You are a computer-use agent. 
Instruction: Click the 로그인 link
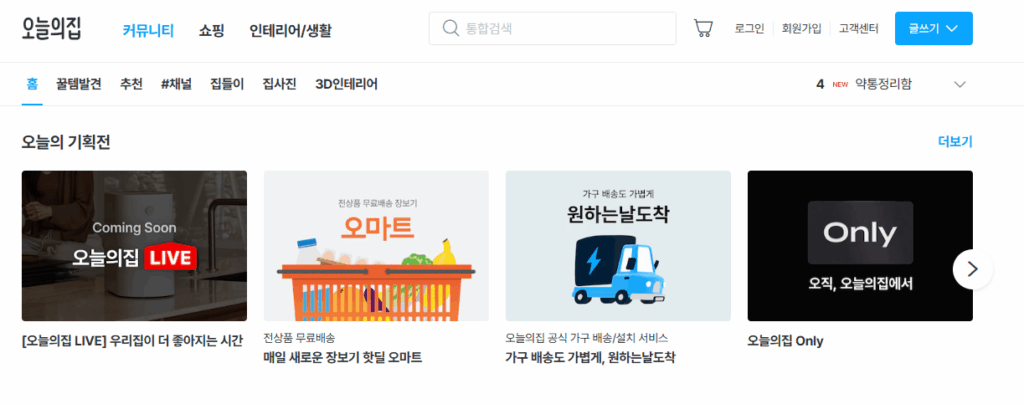(749, 29)
